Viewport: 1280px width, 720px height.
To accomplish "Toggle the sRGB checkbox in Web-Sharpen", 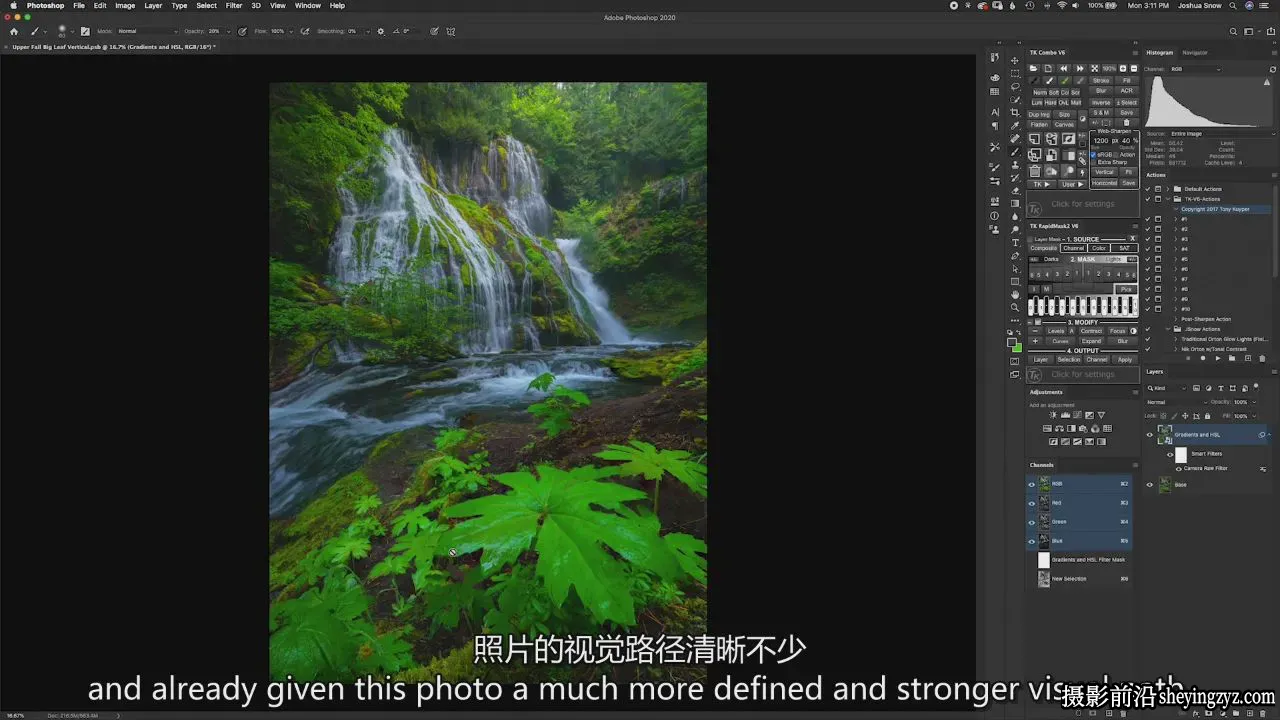I will point(1093,155).
